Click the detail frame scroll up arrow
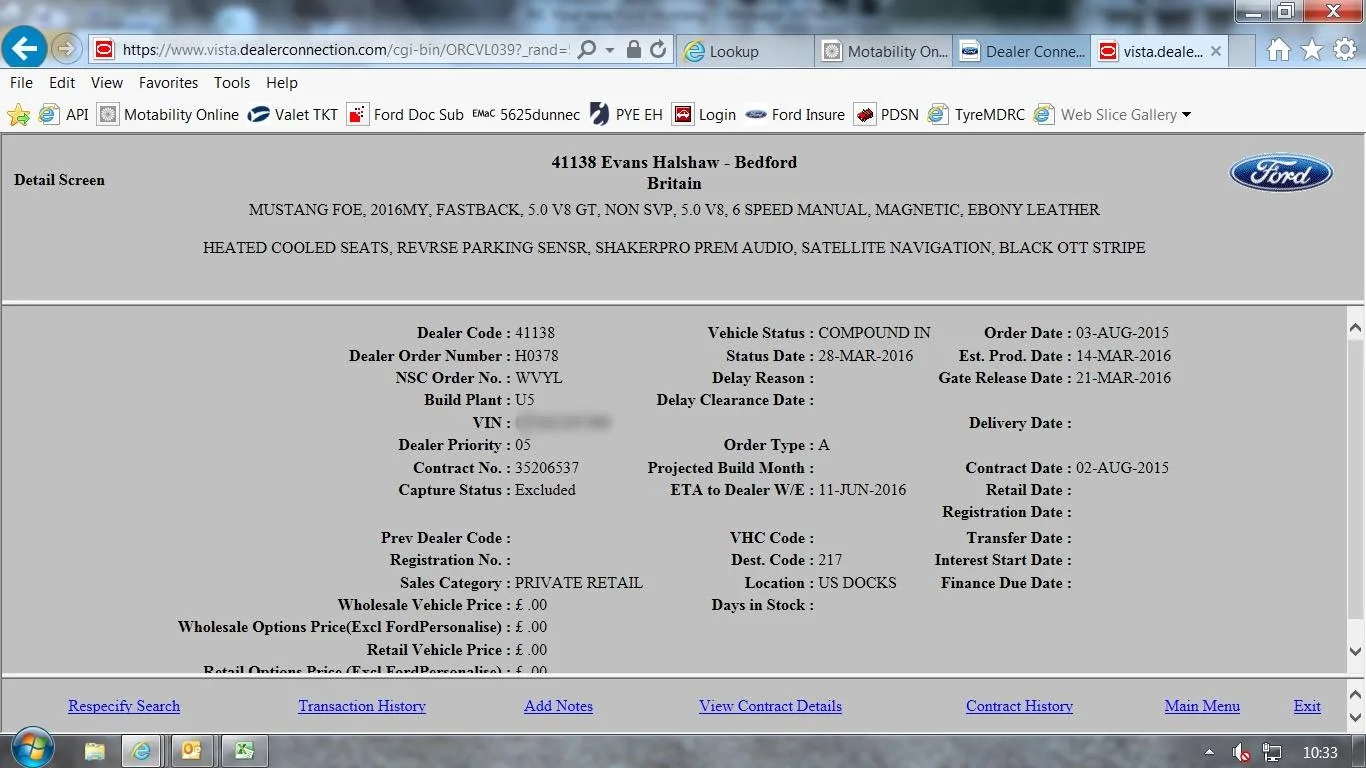 pyautogui.click(x=1356, y=326)
